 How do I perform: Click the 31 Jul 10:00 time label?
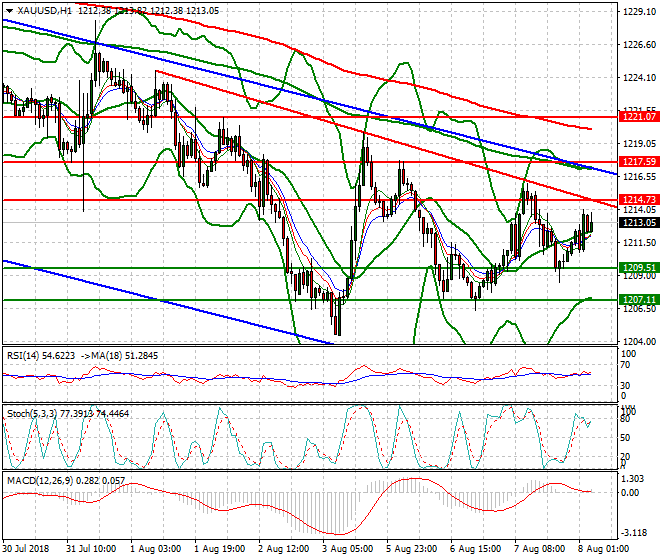(91, 549)
